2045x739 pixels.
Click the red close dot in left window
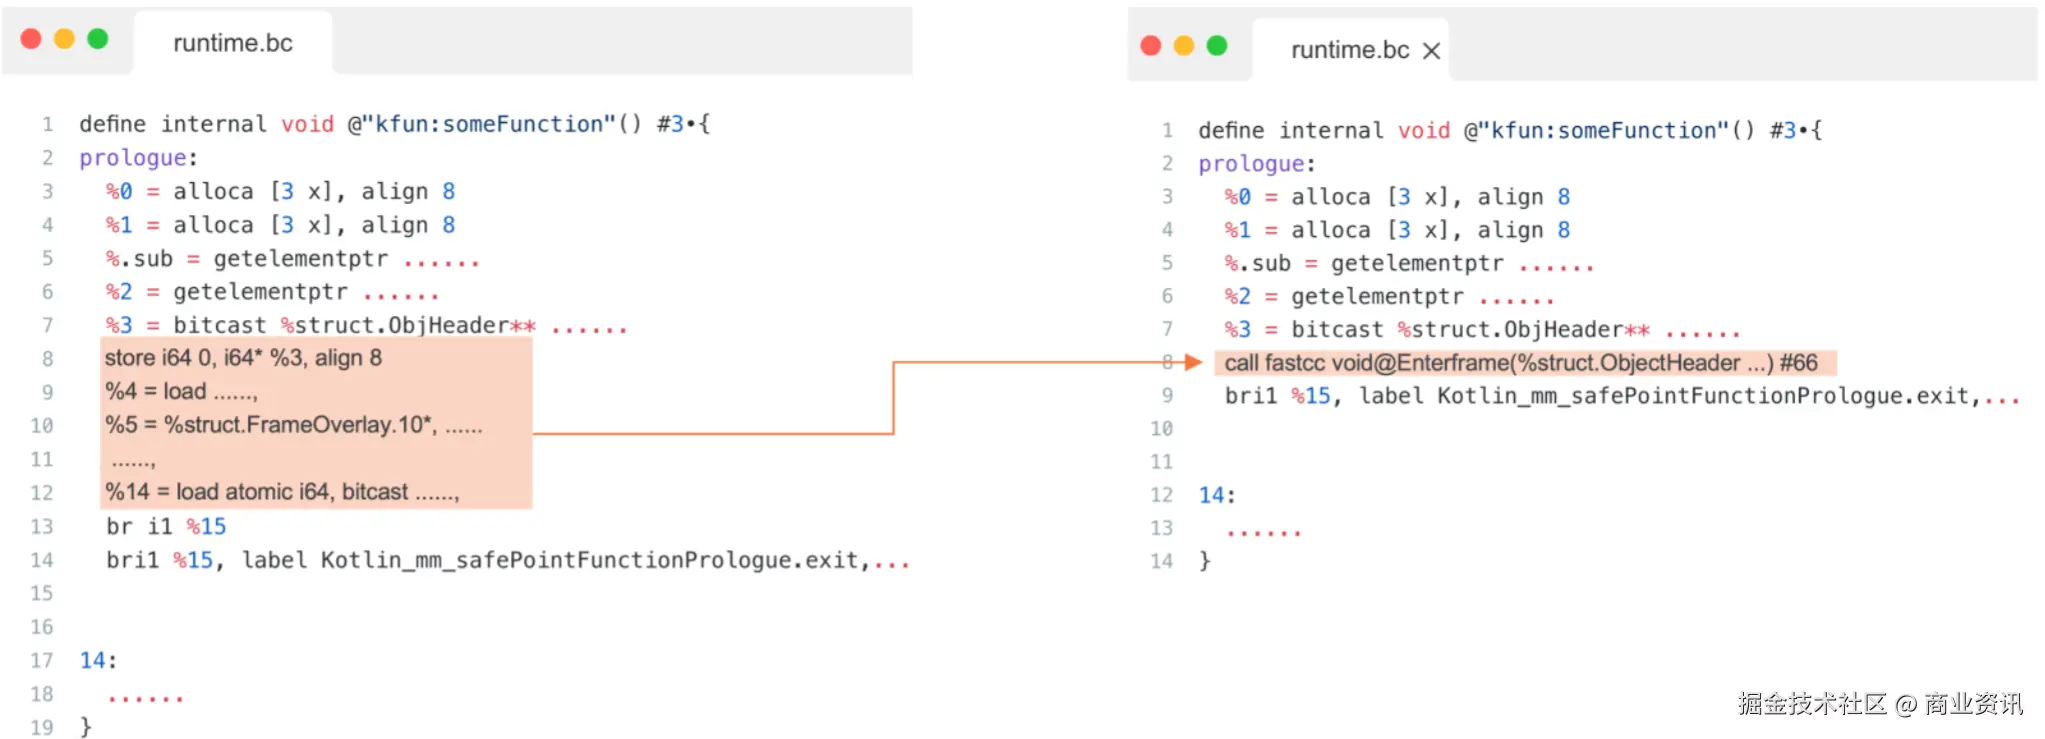pos(31,39)
